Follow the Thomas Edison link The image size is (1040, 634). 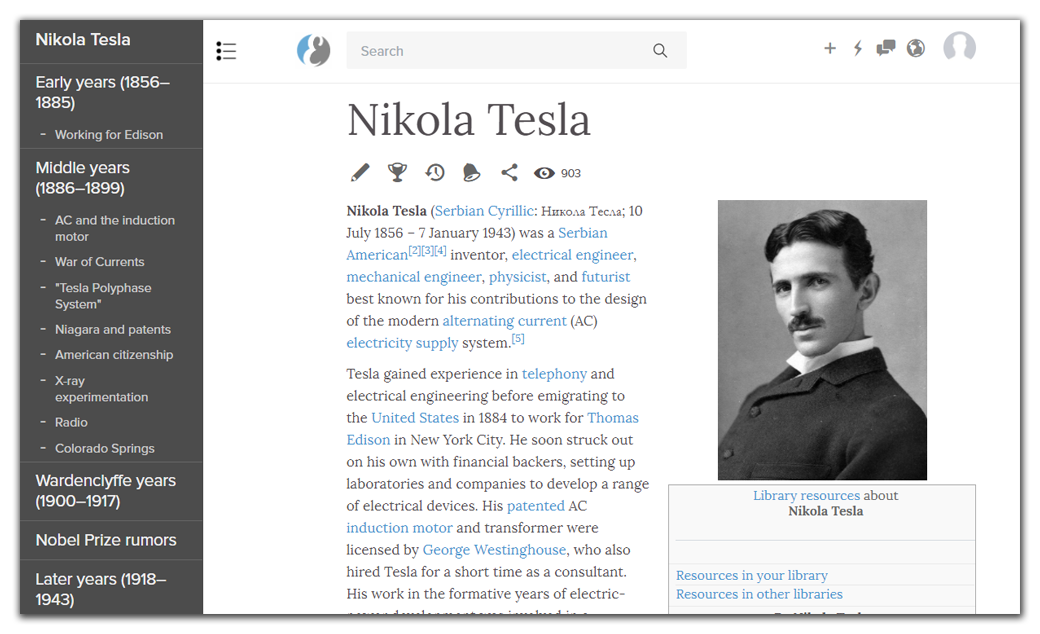coord(492,428)
